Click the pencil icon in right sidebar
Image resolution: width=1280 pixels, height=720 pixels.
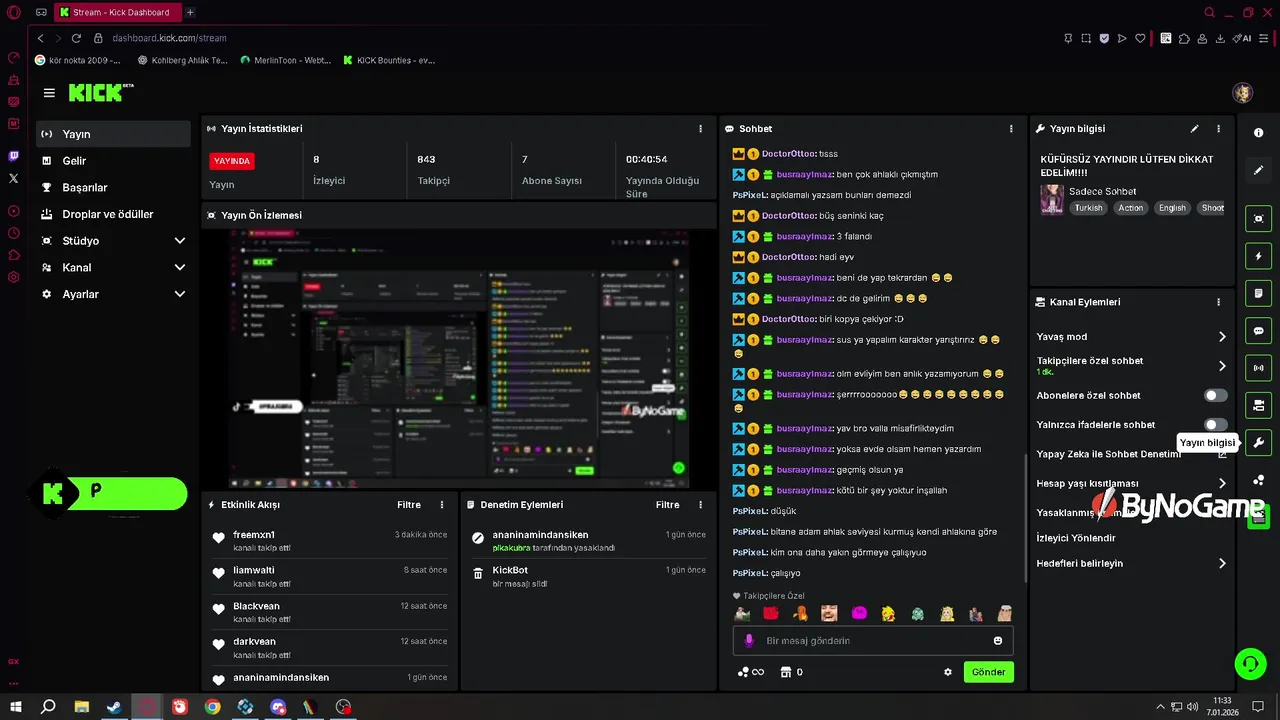coord(1258,170)
